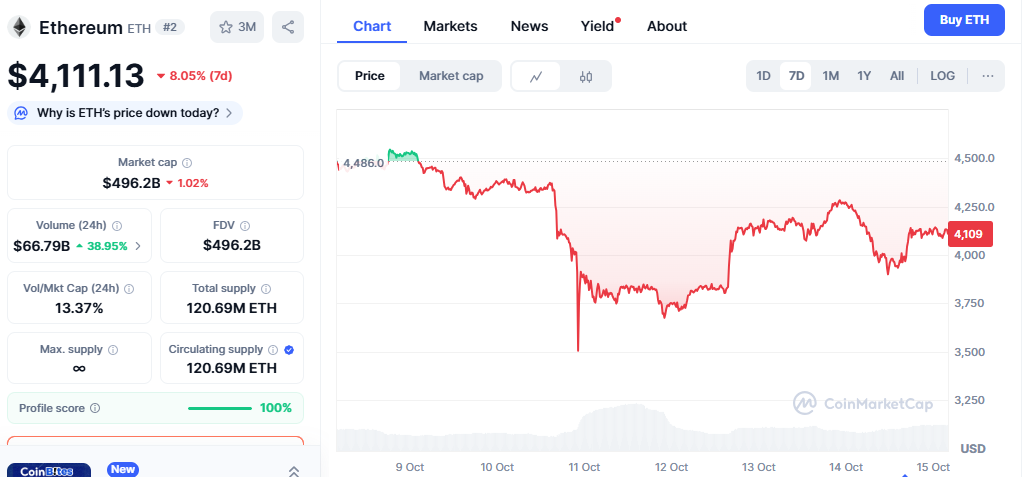This screenshot has height=477, width=1022.
Task: Switch to the News tab
Action: click(x=528, y=26)
